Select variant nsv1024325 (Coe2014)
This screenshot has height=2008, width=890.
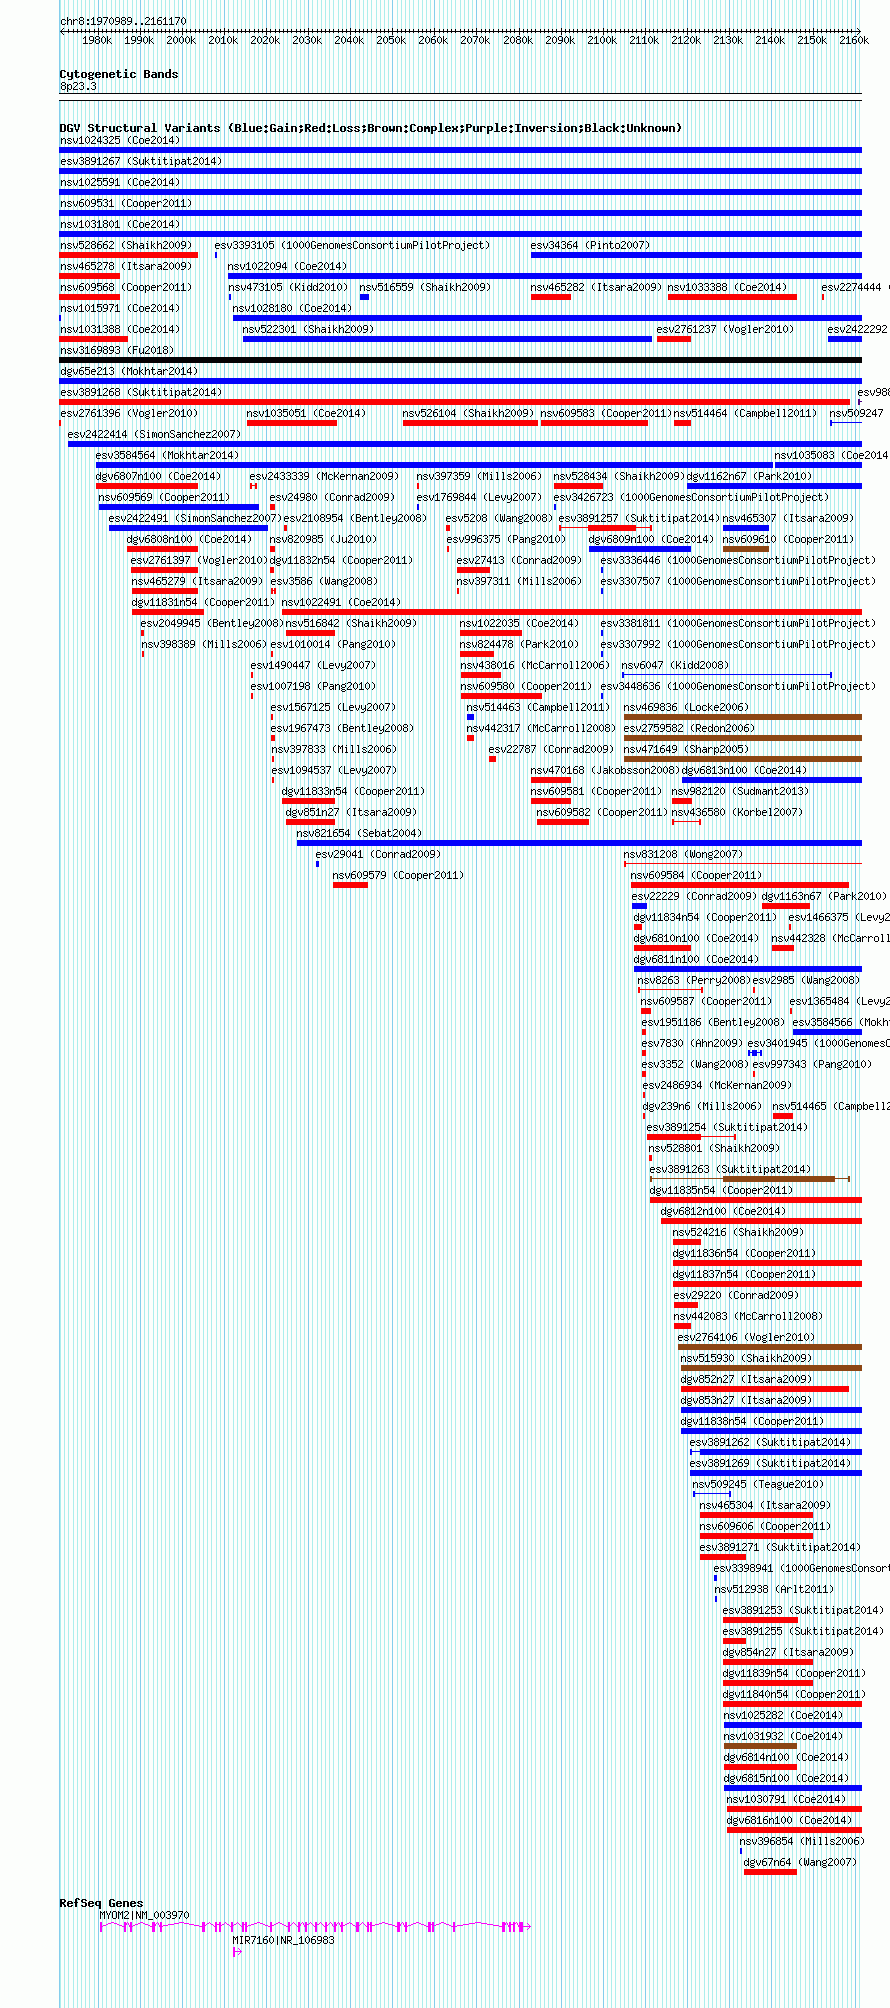click(120, 140)
